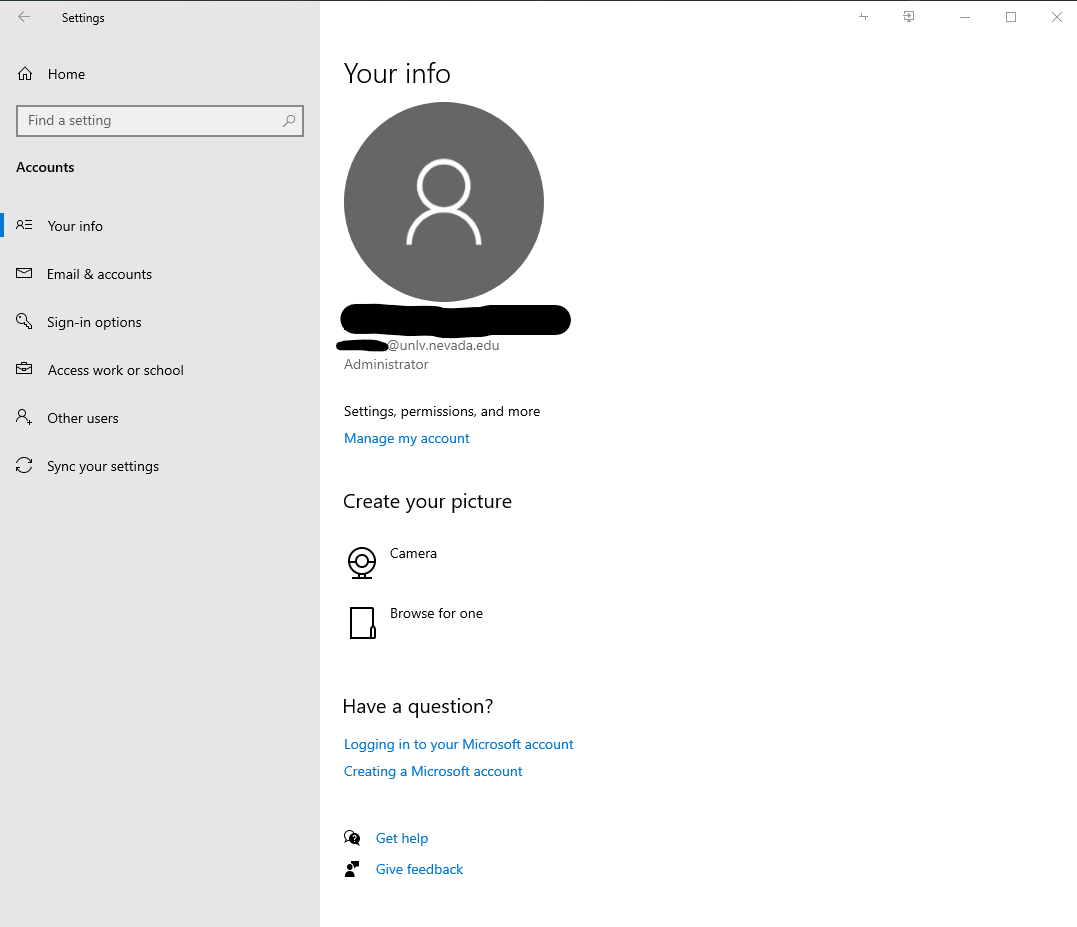This screenshot has width=1077, height=927.
Task: Choose Camera to create your picture
Action: pos(413,553)
